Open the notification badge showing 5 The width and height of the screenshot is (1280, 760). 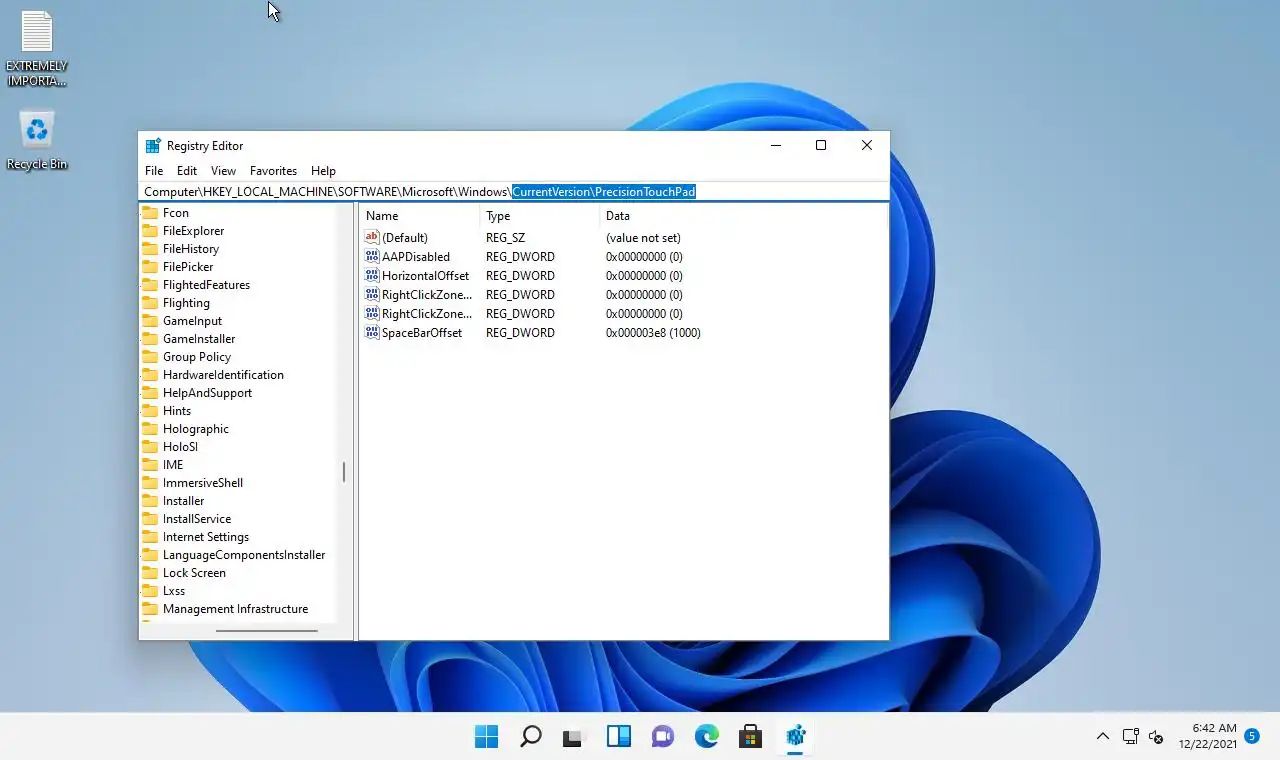point(1252,737)
